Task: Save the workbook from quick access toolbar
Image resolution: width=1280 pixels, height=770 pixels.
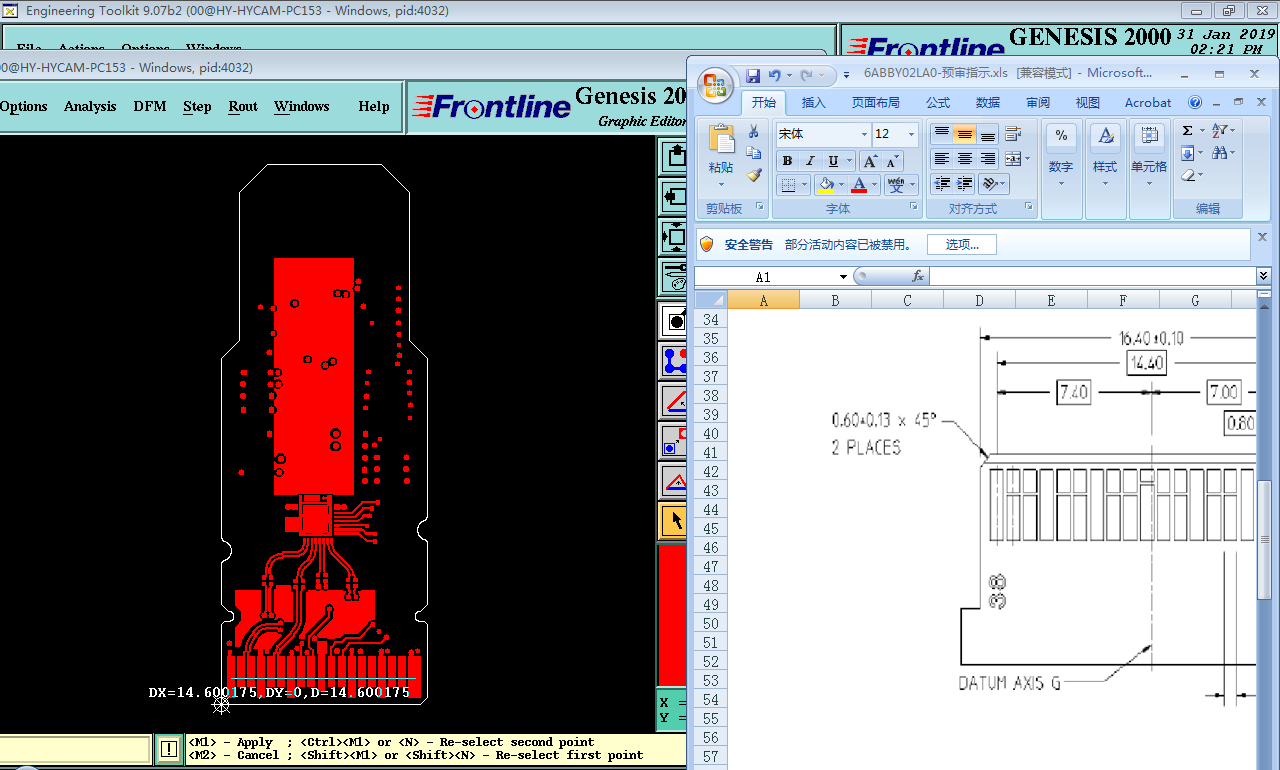Action: 753,75
